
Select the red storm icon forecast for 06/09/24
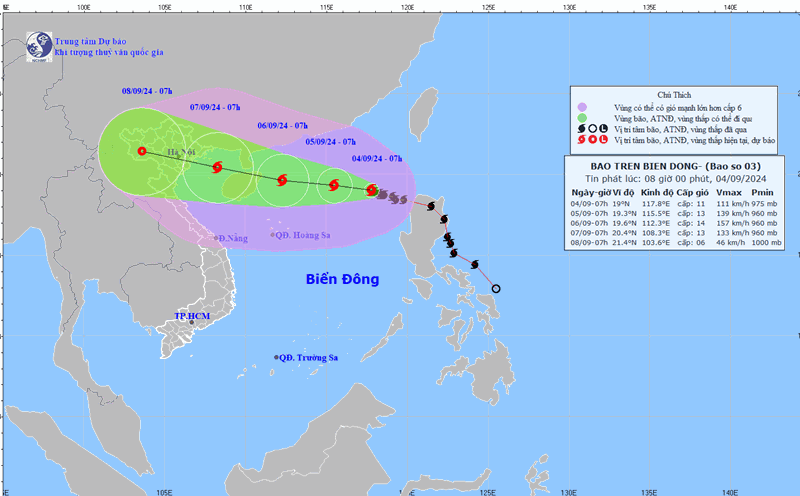tap(279, 180)
